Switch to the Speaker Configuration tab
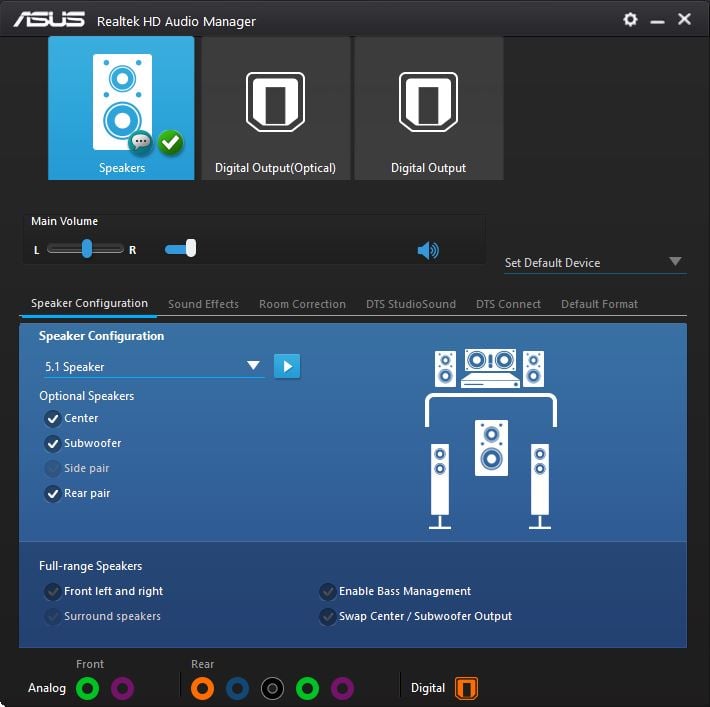710x707 pixels. click(x=89, y=303)
